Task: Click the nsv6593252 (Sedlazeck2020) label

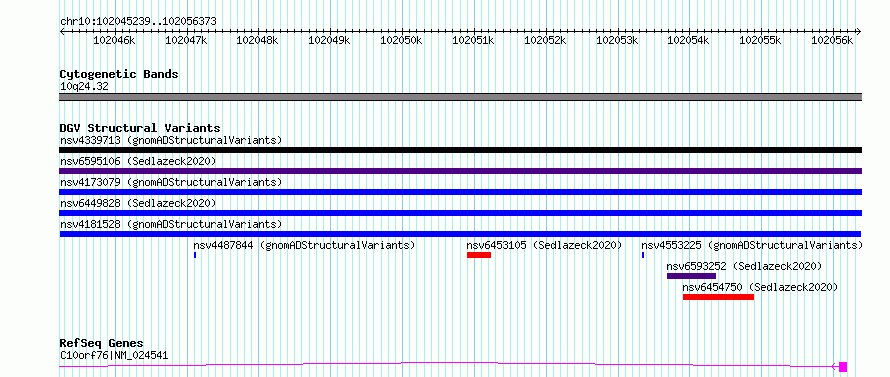Action: pos(744,266)
